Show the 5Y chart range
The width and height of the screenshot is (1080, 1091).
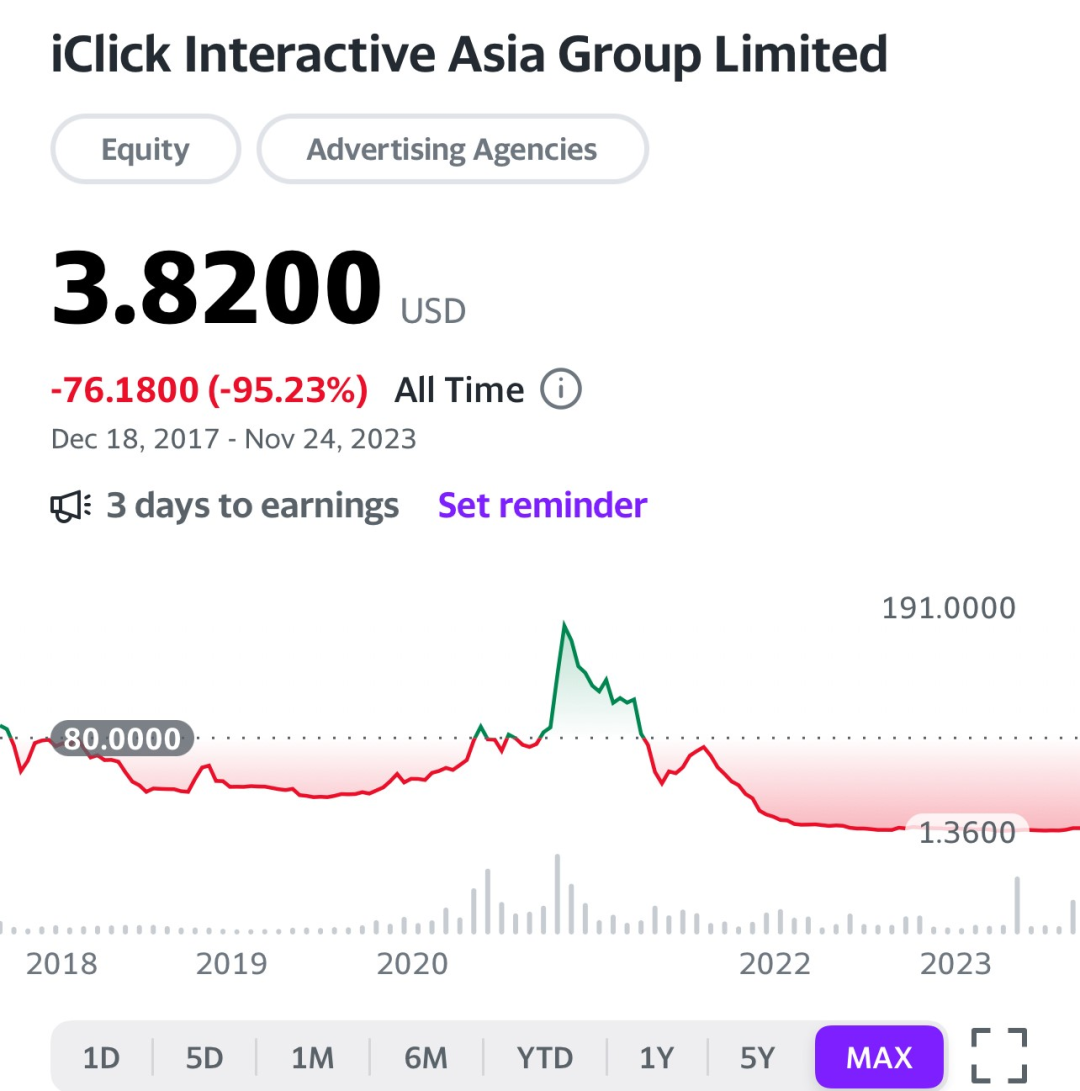coord(757,1058)
